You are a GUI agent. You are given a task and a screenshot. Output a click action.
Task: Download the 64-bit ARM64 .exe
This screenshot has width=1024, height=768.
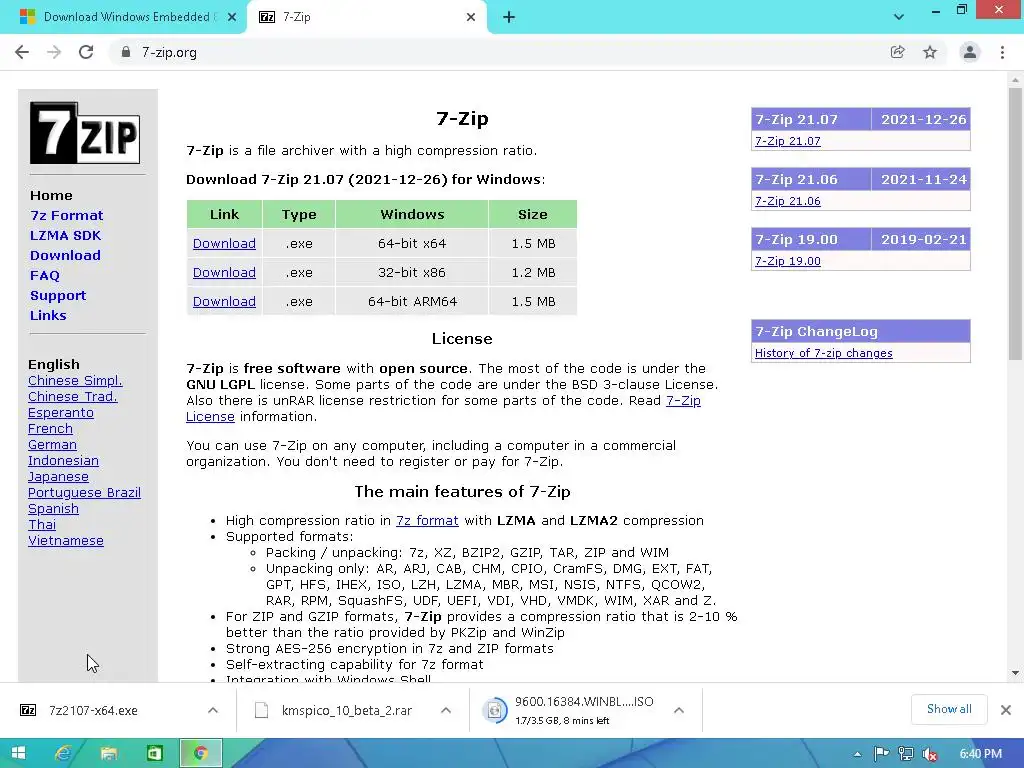click(224, 302)
